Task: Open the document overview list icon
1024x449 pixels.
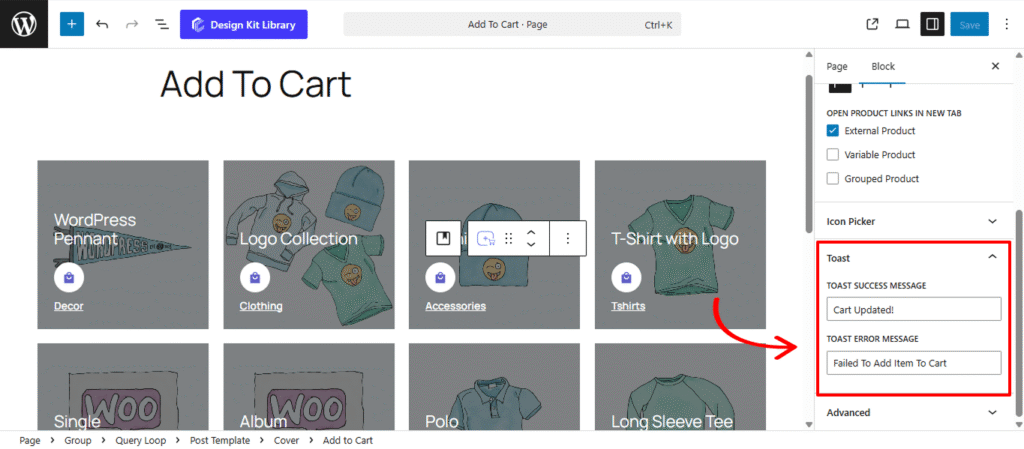Action: click(x=161, y=24)
